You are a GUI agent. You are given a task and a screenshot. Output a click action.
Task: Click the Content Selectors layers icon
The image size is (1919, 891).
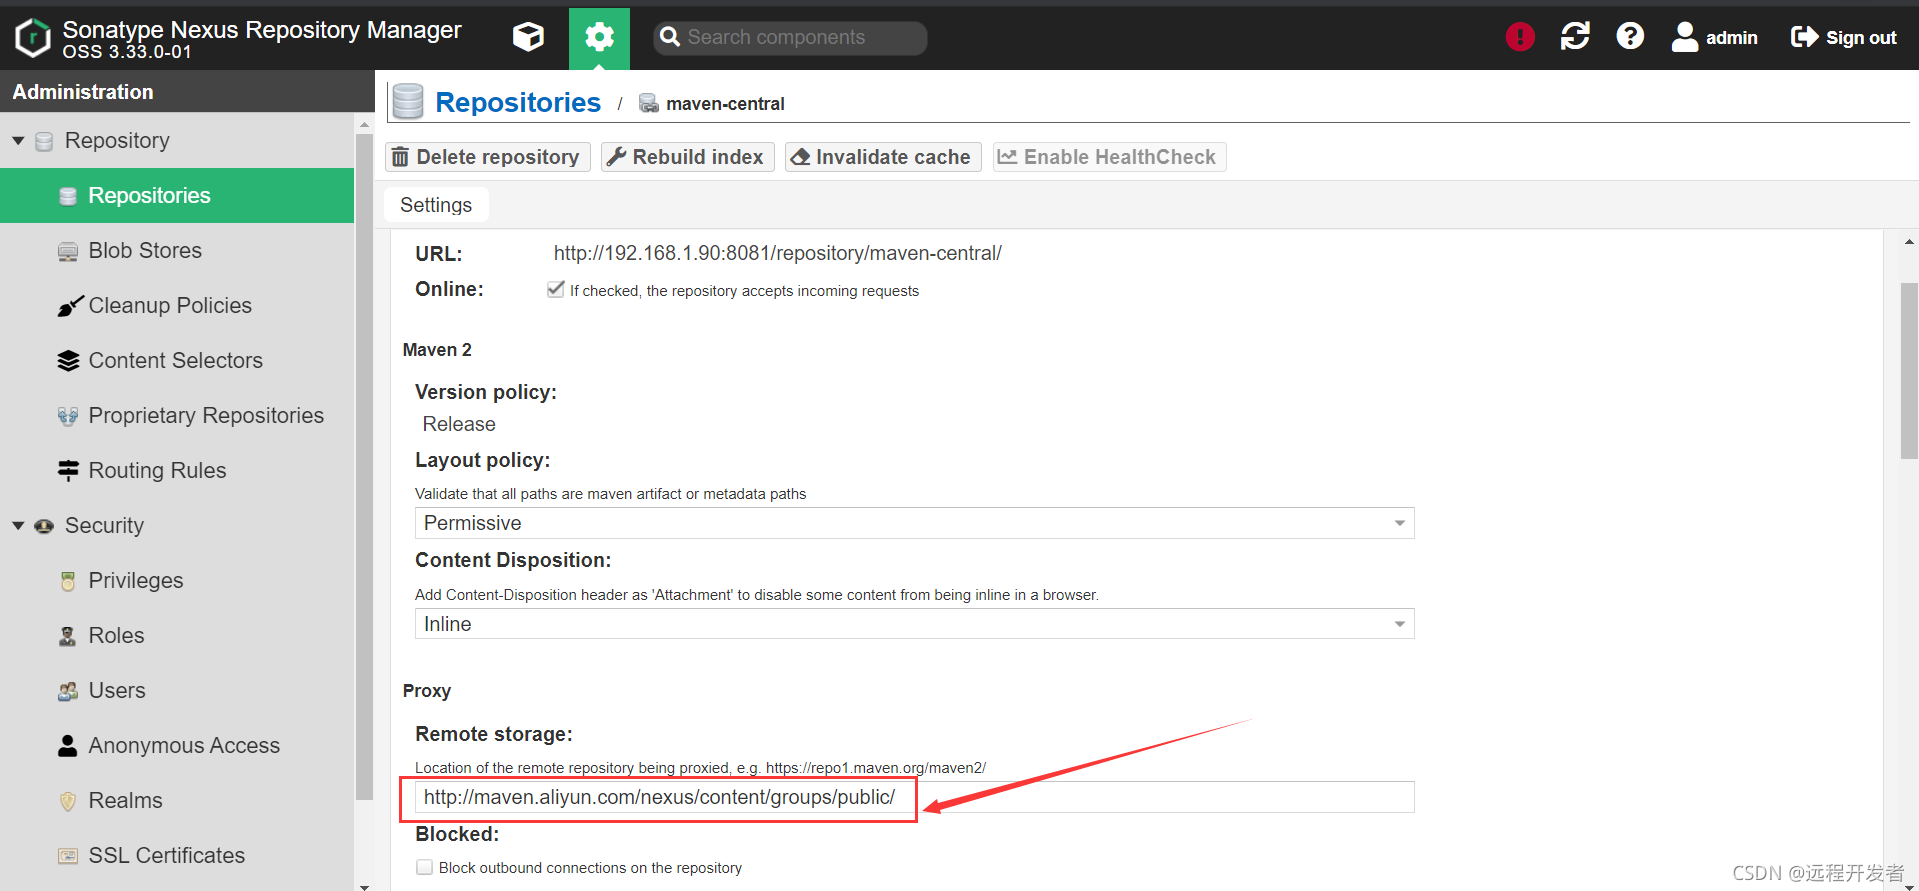[68, 361]
